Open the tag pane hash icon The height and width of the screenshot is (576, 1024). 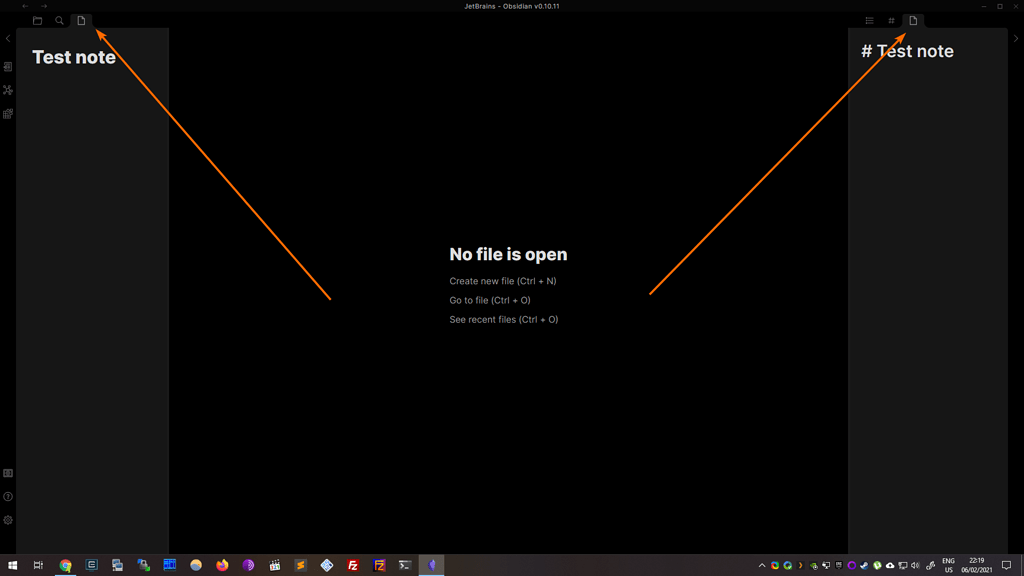tap(891, 20)
